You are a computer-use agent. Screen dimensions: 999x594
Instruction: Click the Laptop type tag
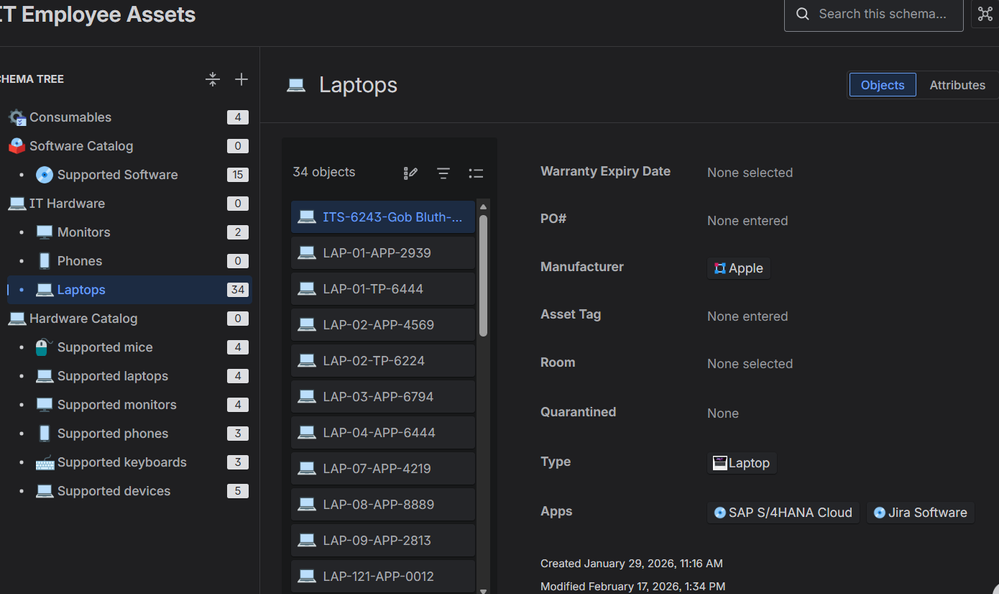point(741,462)
